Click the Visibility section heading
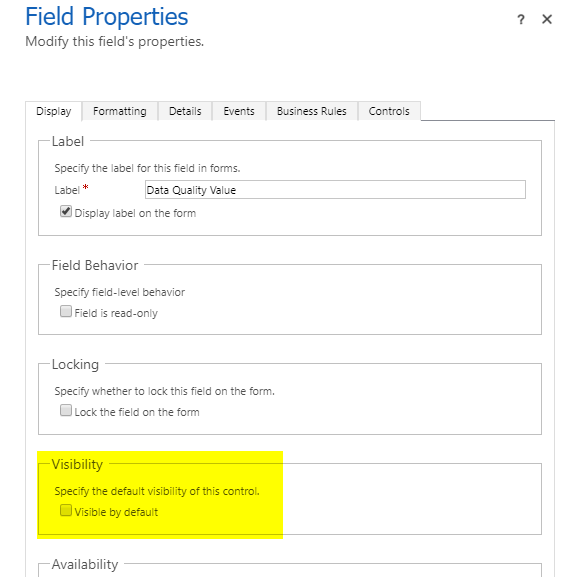 pyautogui.click(x=77, y=464)
